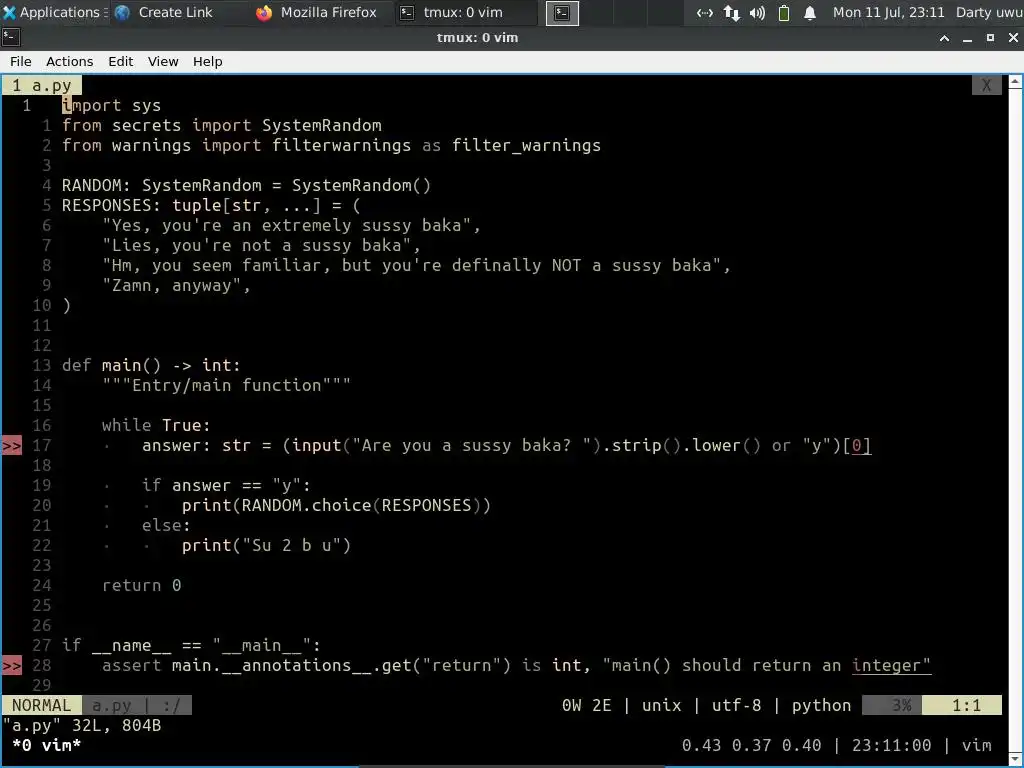Open the Help menu
1024x768 pixels.
(207, 61)
